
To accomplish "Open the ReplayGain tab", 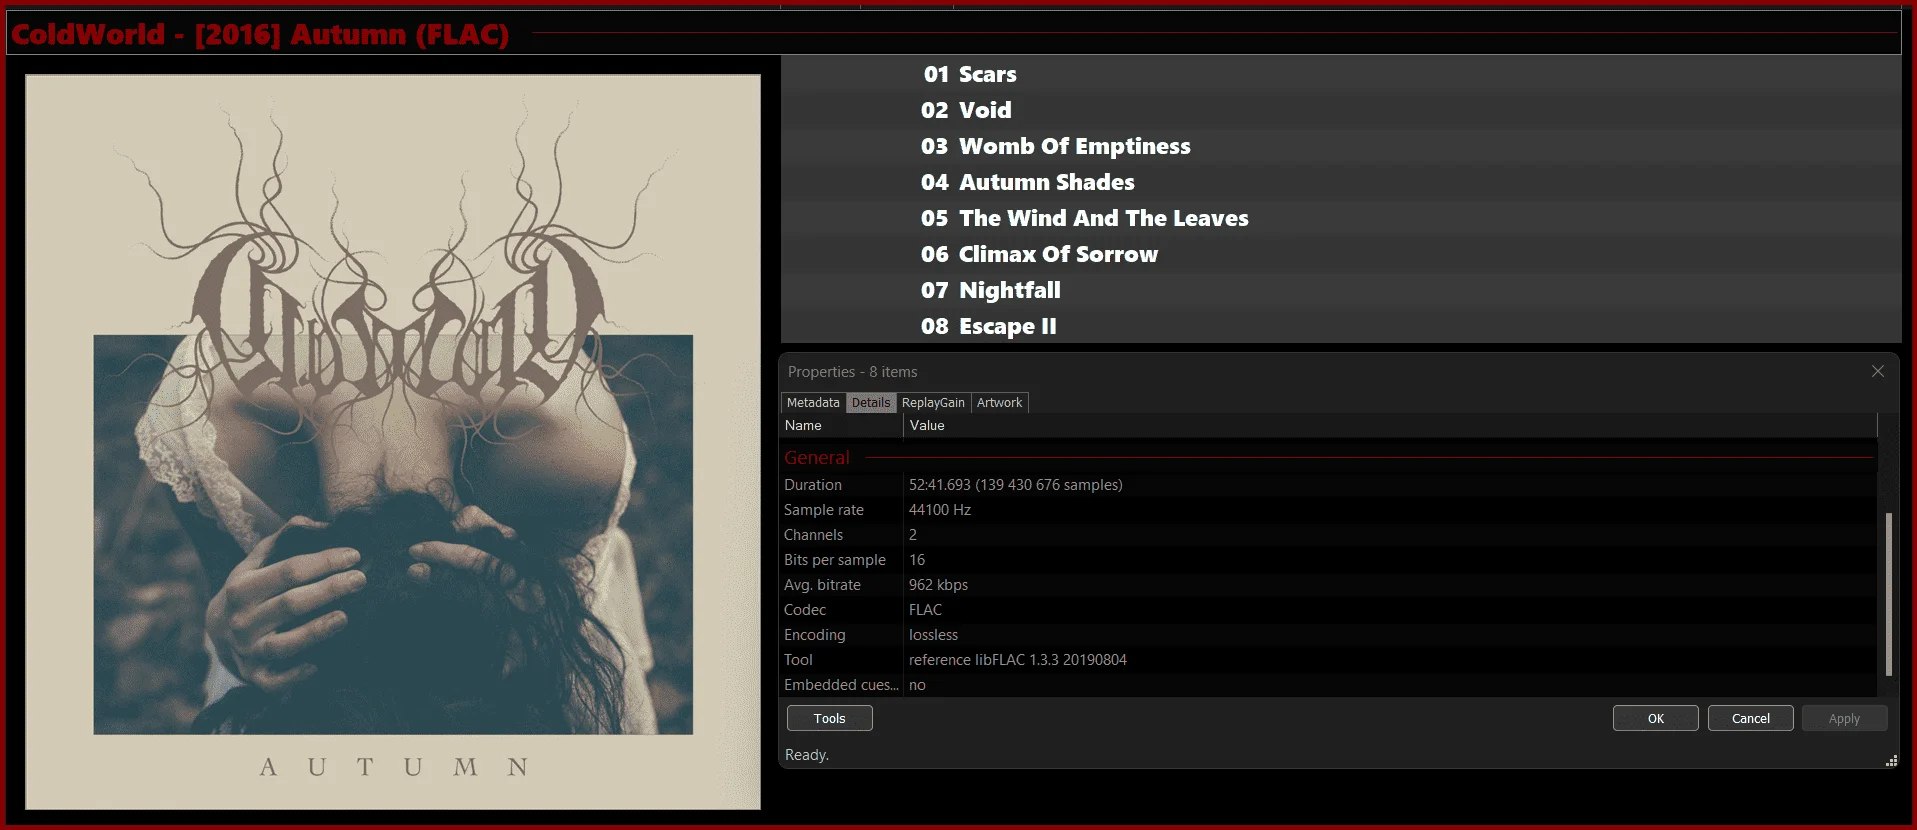I will point(933,402).
